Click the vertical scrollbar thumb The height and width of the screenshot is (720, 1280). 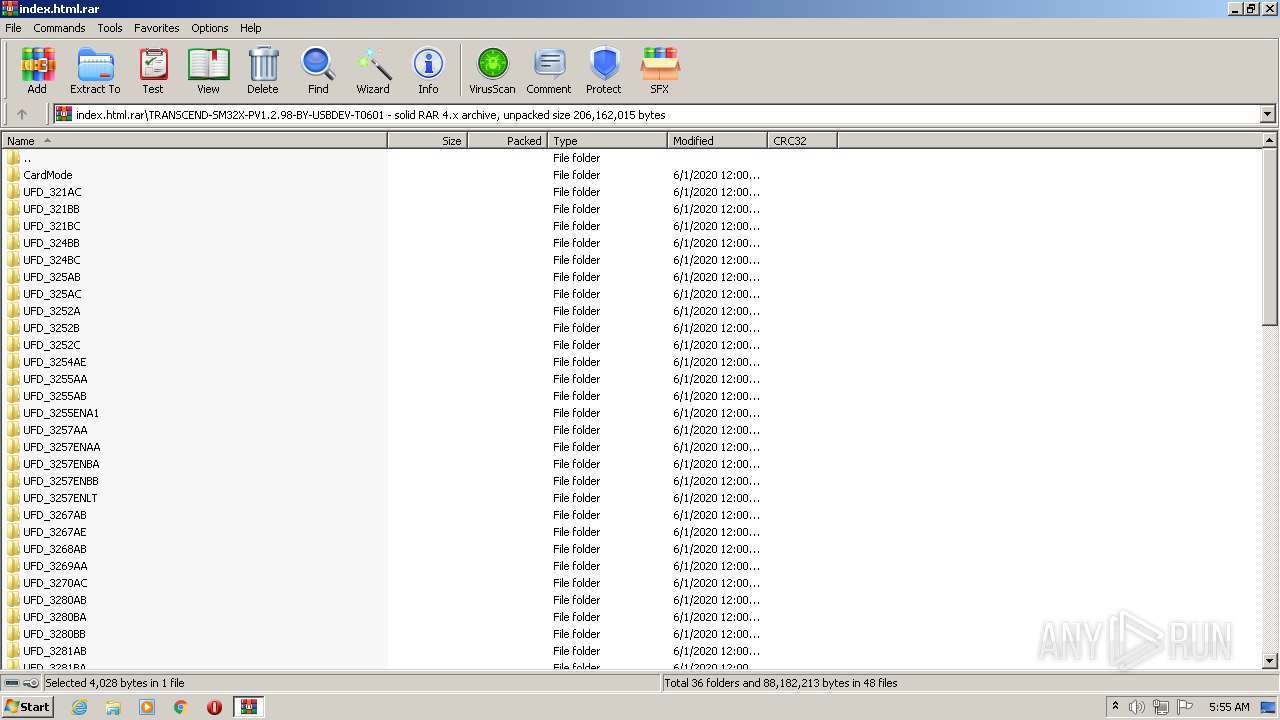(x=1270, y=237)
